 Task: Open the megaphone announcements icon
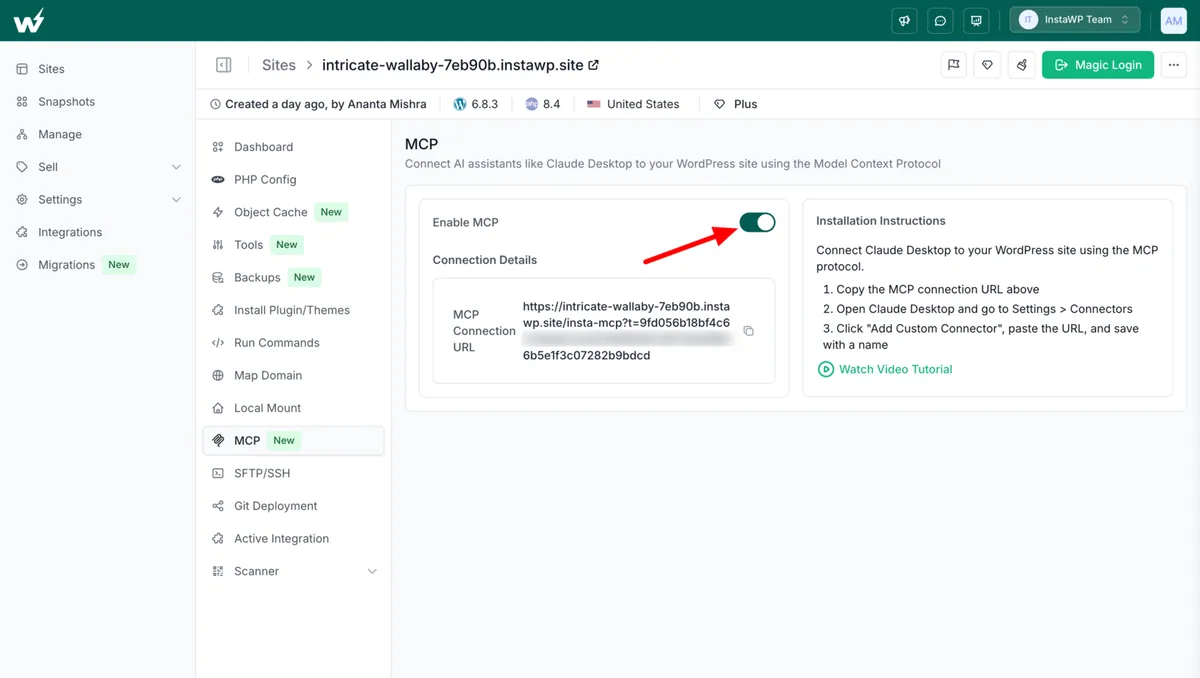[904, 20]
